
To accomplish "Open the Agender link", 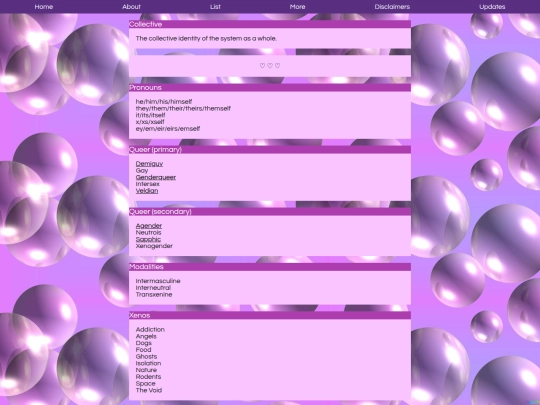I will [149, 226].
